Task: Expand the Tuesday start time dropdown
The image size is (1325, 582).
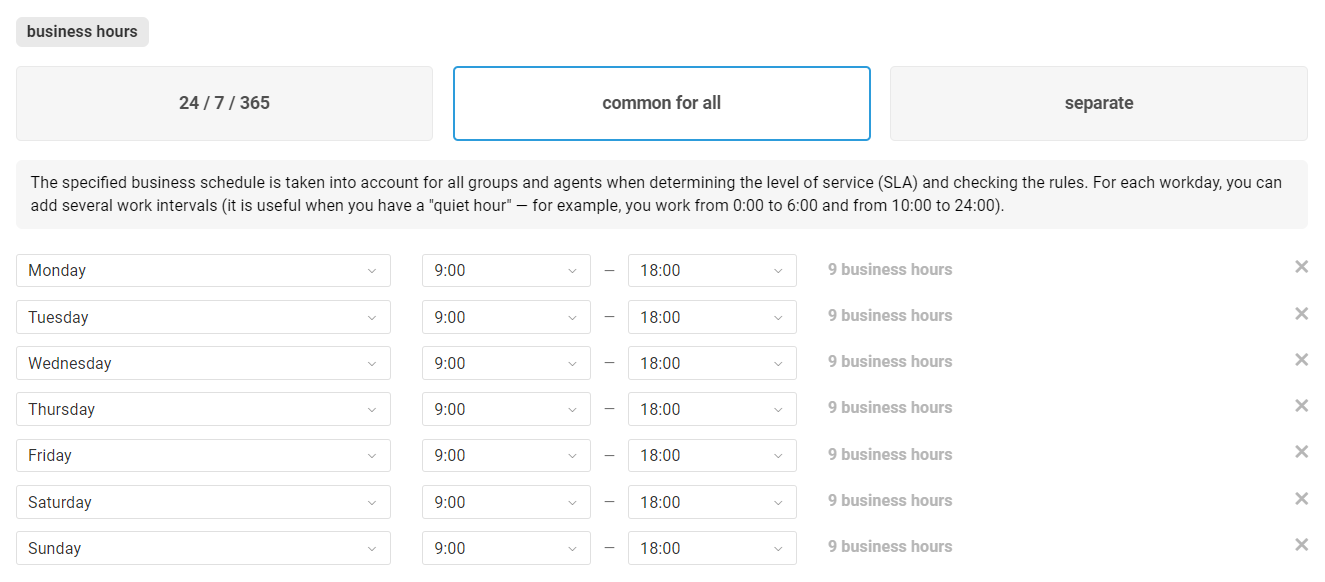Action: click(506, 317)
